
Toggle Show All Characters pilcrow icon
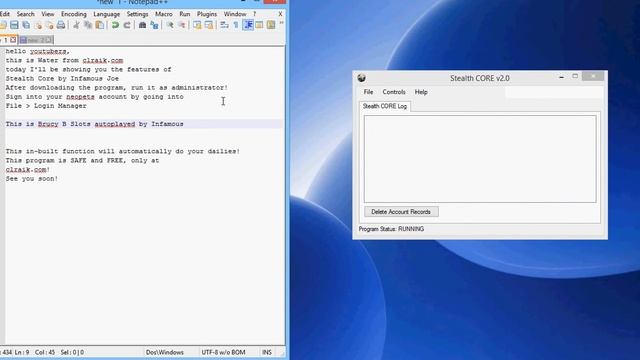236,25
